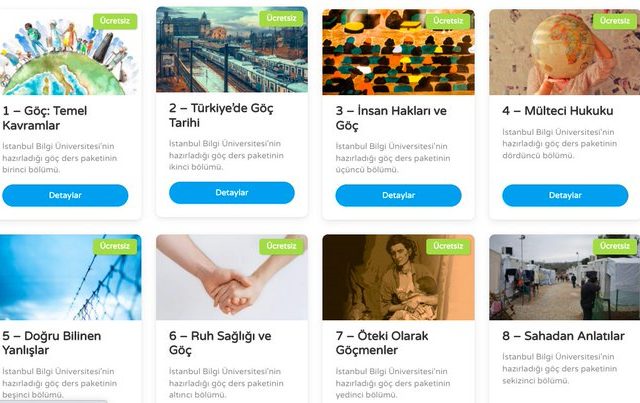Open Detaylar for Göç: Temel Kavramlar

pos(65,195)
